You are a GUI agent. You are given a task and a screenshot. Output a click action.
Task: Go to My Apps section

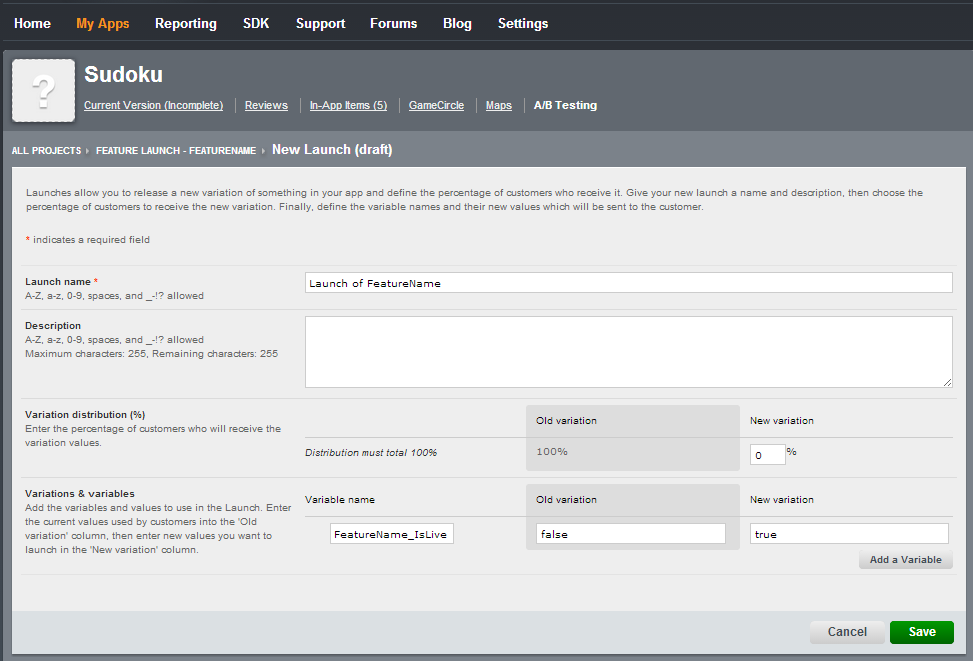102,23
